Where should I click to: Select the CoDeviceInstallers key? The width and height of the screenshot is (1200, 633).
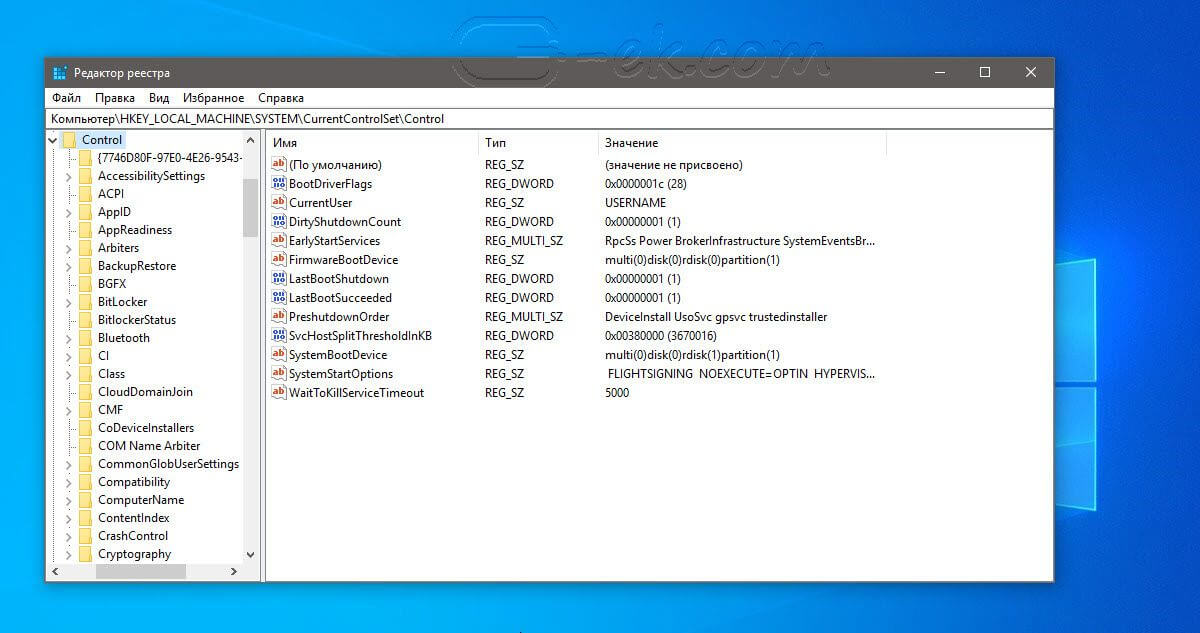pyautogui.click(x=146, y=428)
